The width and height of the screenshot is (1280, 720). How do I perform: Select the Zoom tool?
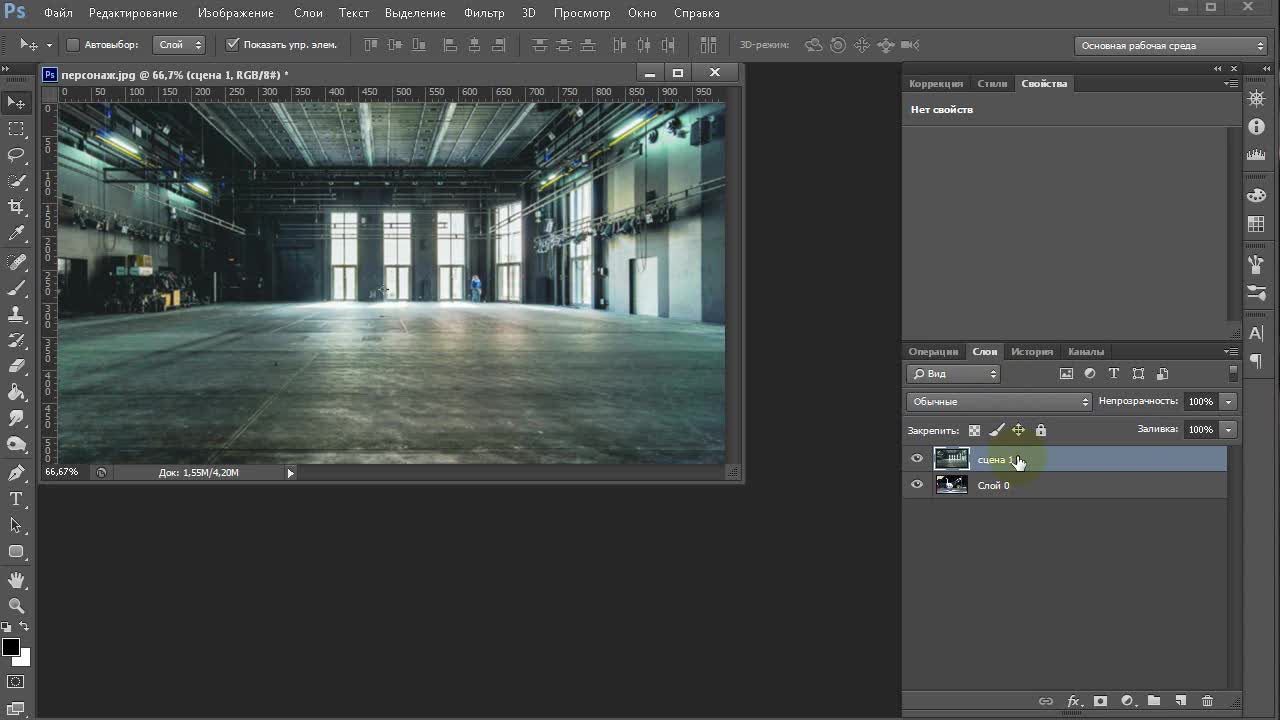pos(16,606)
